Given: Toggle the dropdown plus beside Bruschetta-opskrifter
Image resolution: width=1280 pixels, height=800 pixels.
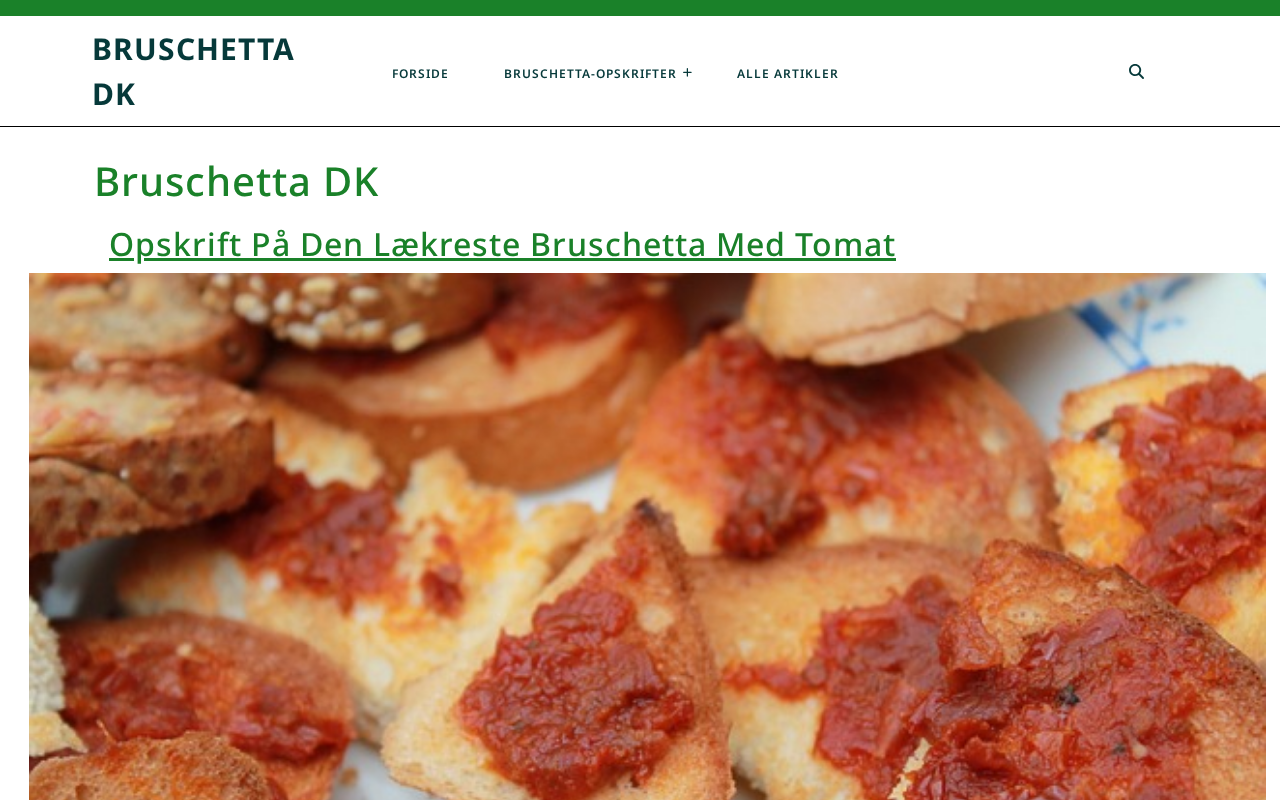Looking at the screenshot, I should click(687, 73).
